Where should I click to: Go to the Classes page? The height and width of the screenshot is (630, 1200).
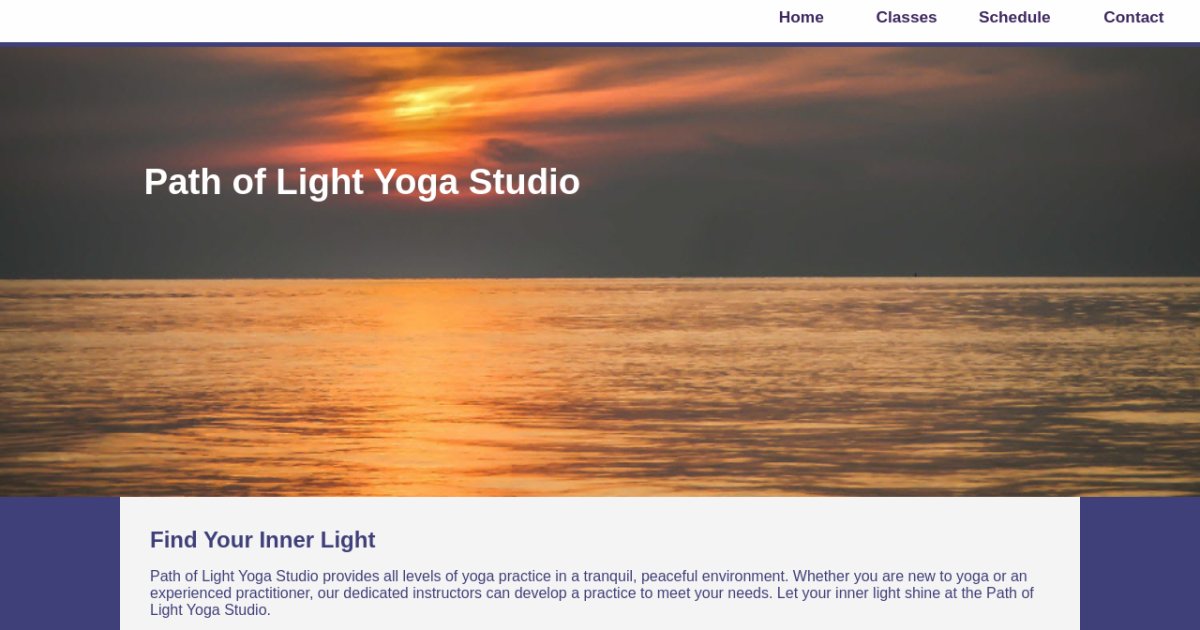906,17
